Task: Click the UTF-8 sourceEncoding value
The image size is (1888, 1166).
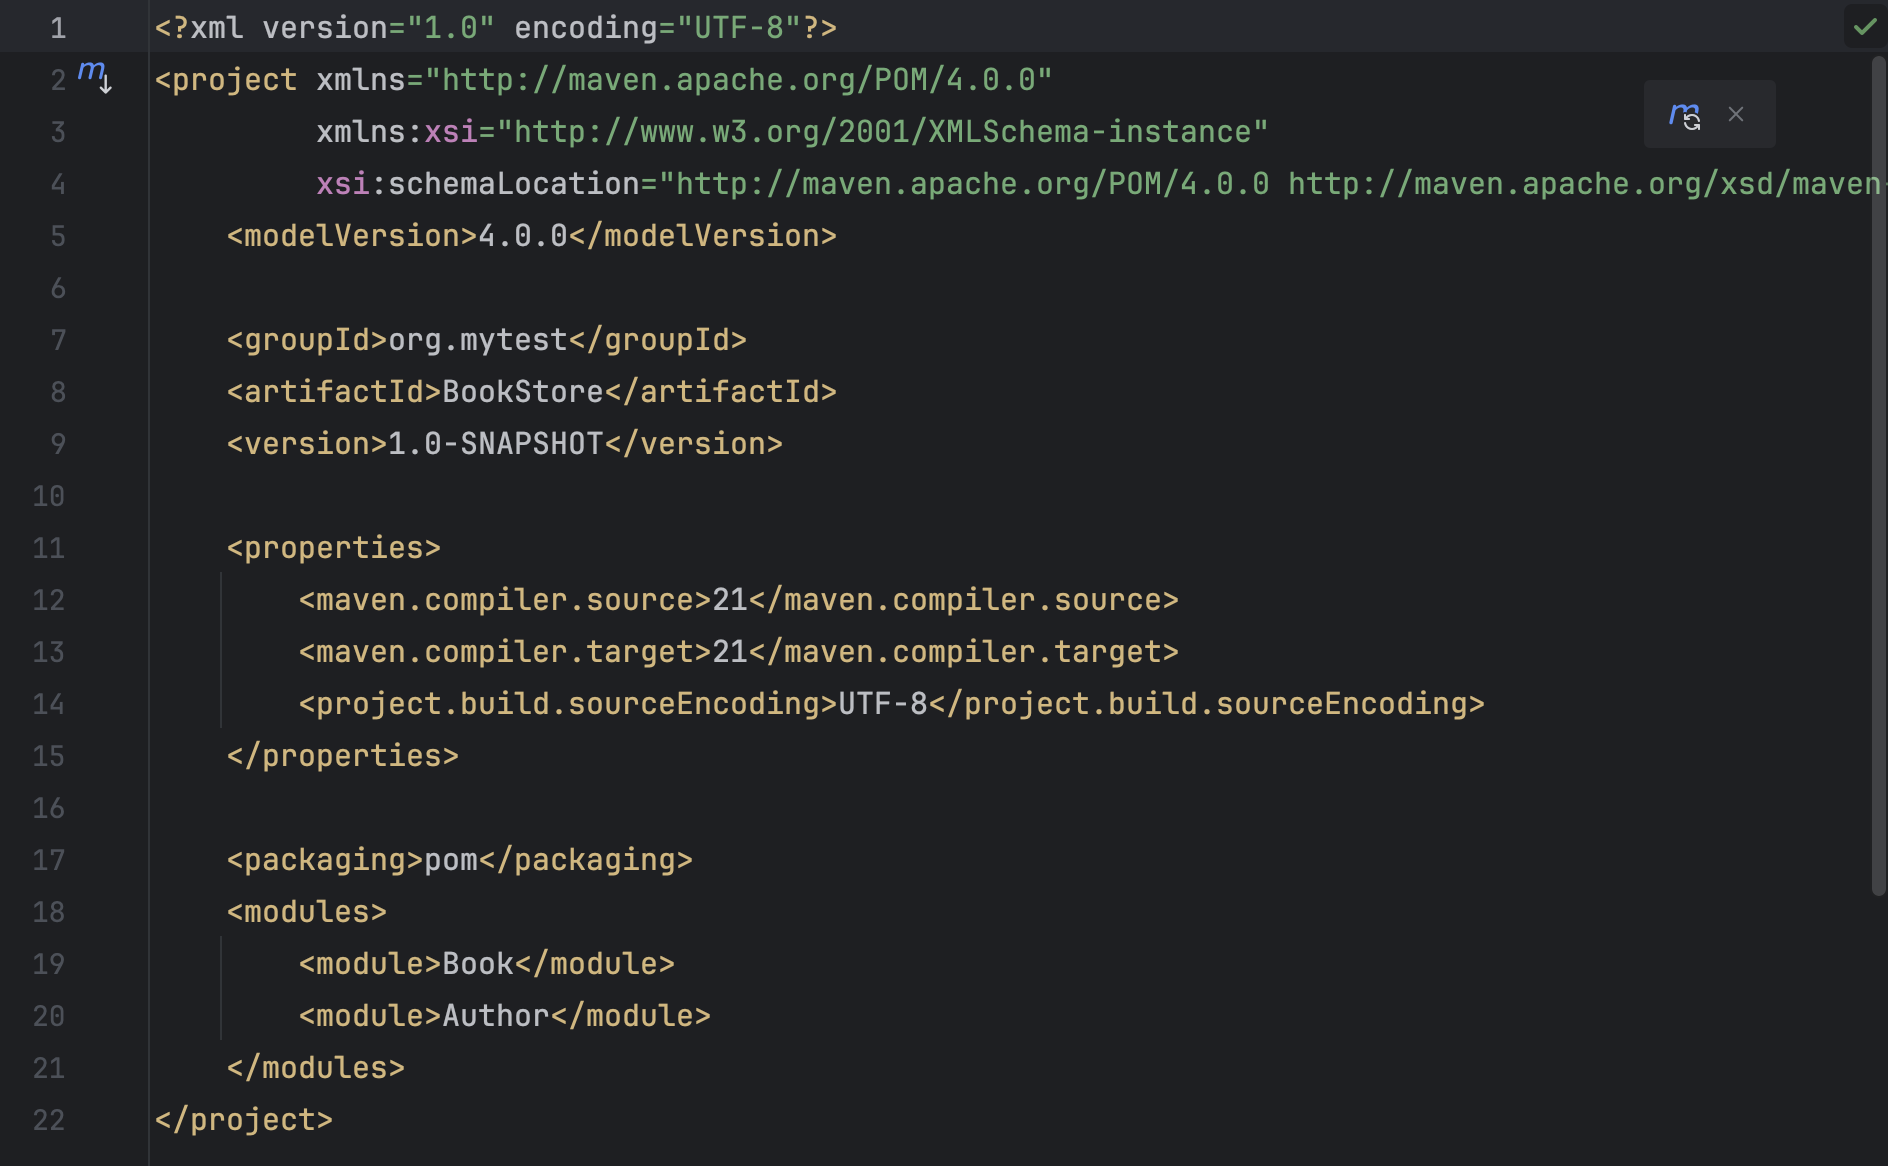Action: (x=885, y=703)
